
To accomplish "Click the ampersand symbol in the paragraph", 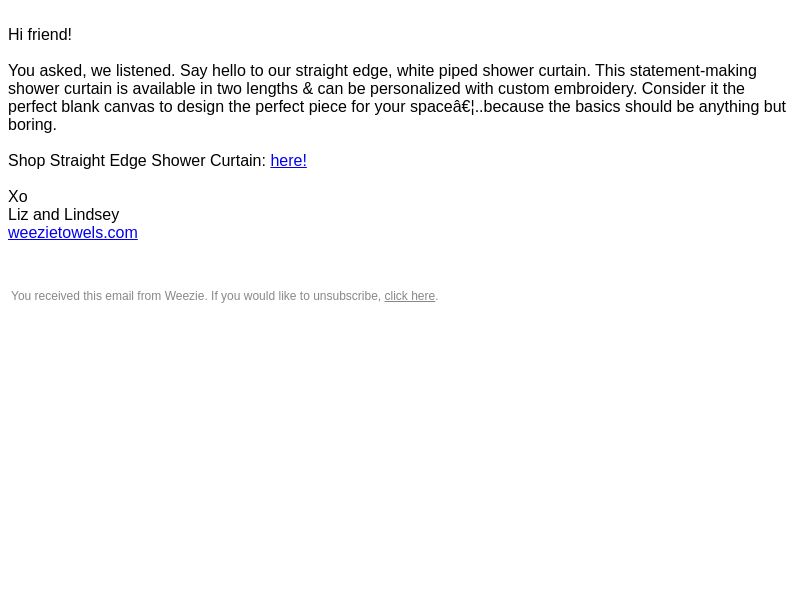I will (308, 88).
